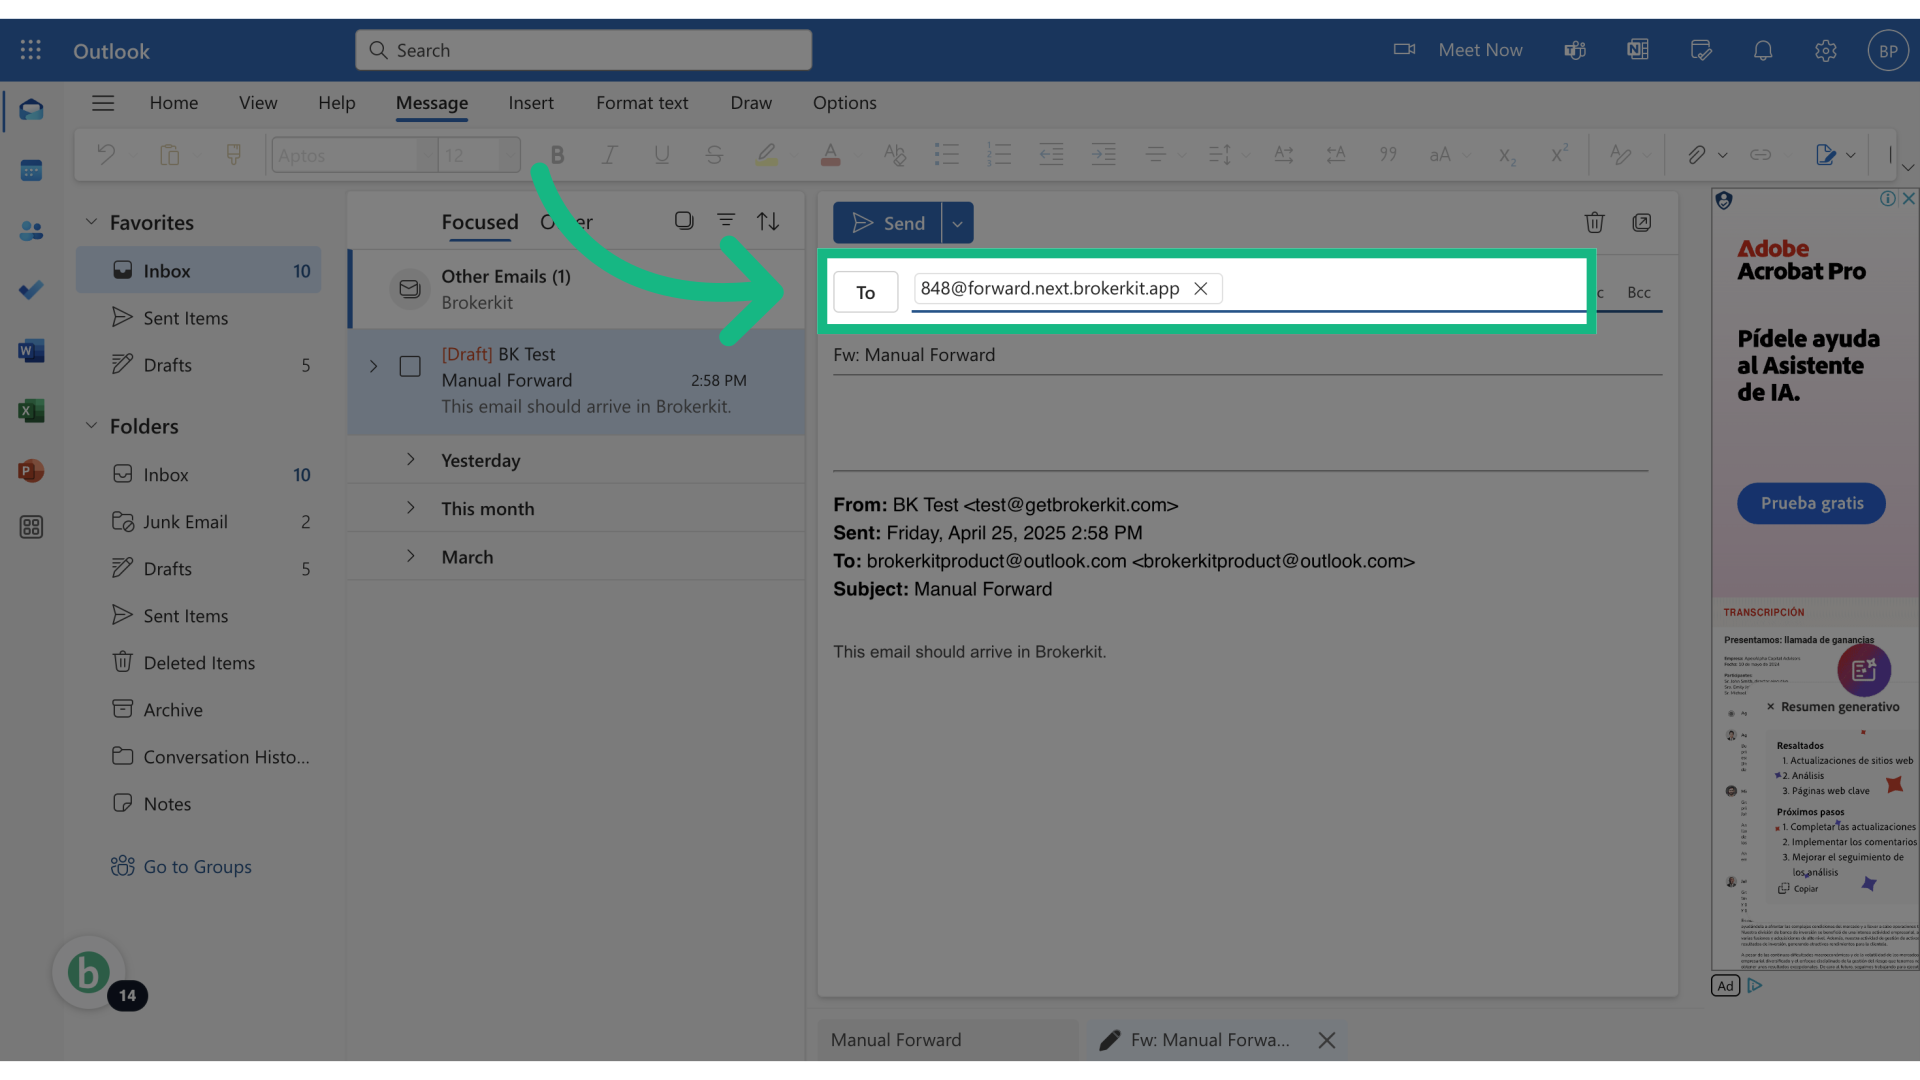Click the font color red swatch button
Viewport: 1920px width, 1080px height.
click(x=830, y=155)
